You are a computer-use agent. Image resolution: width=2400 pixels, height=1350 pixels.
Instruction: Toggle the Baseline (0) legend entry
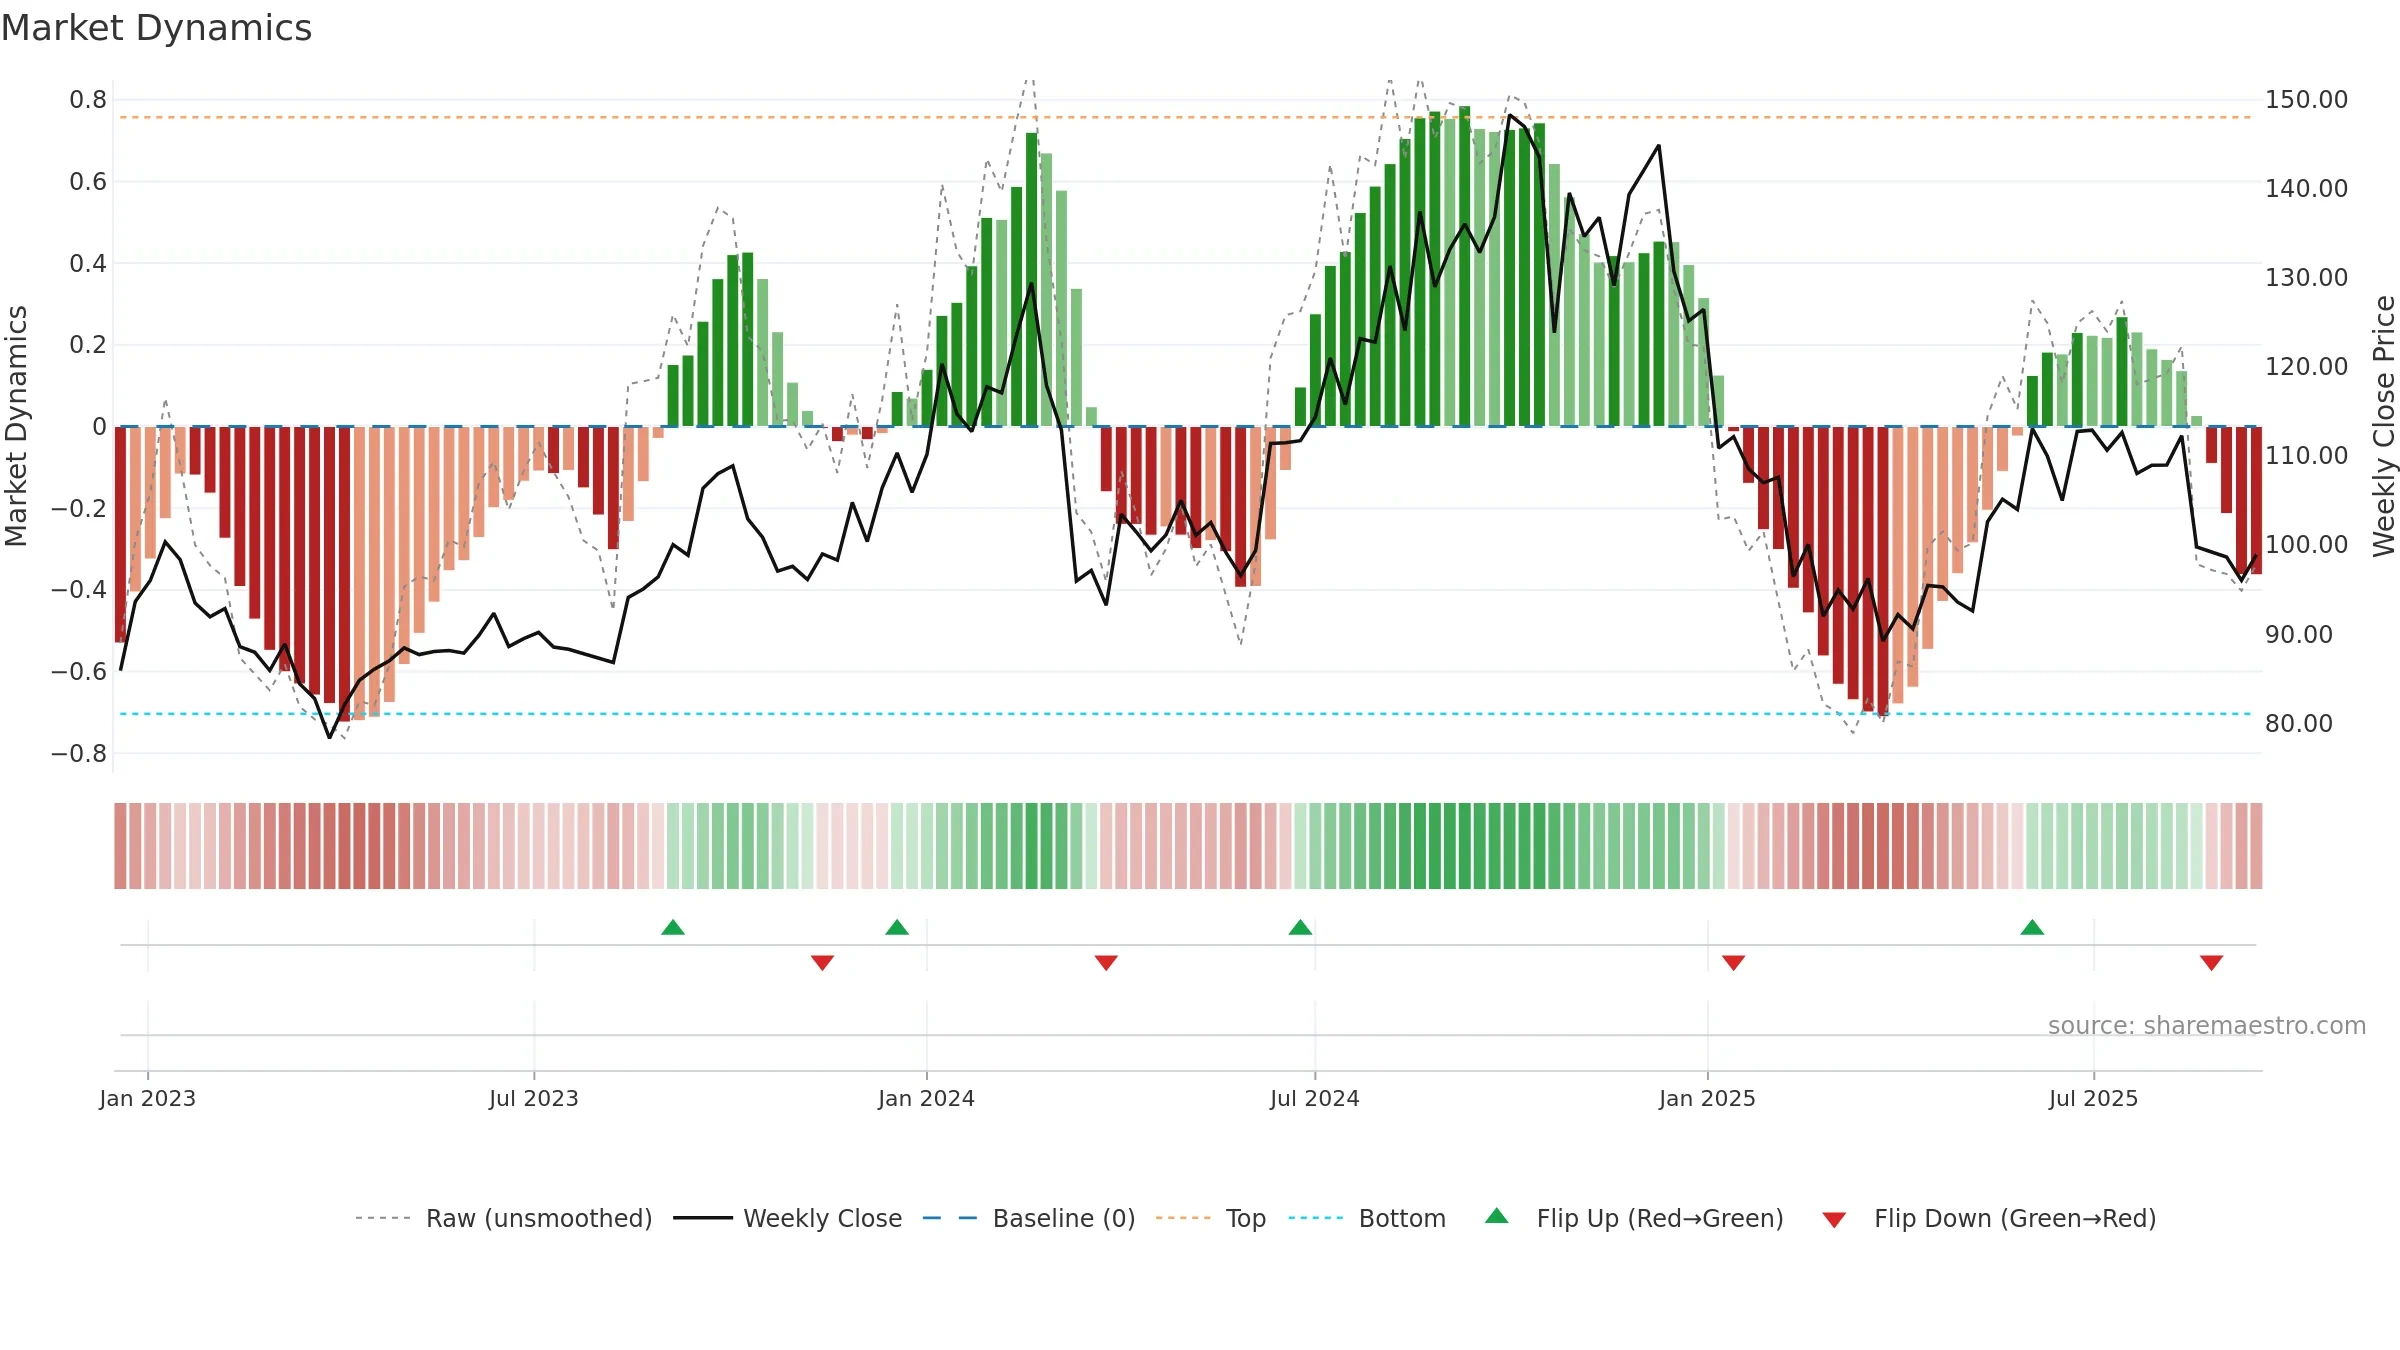[x=1028, y=1218]
